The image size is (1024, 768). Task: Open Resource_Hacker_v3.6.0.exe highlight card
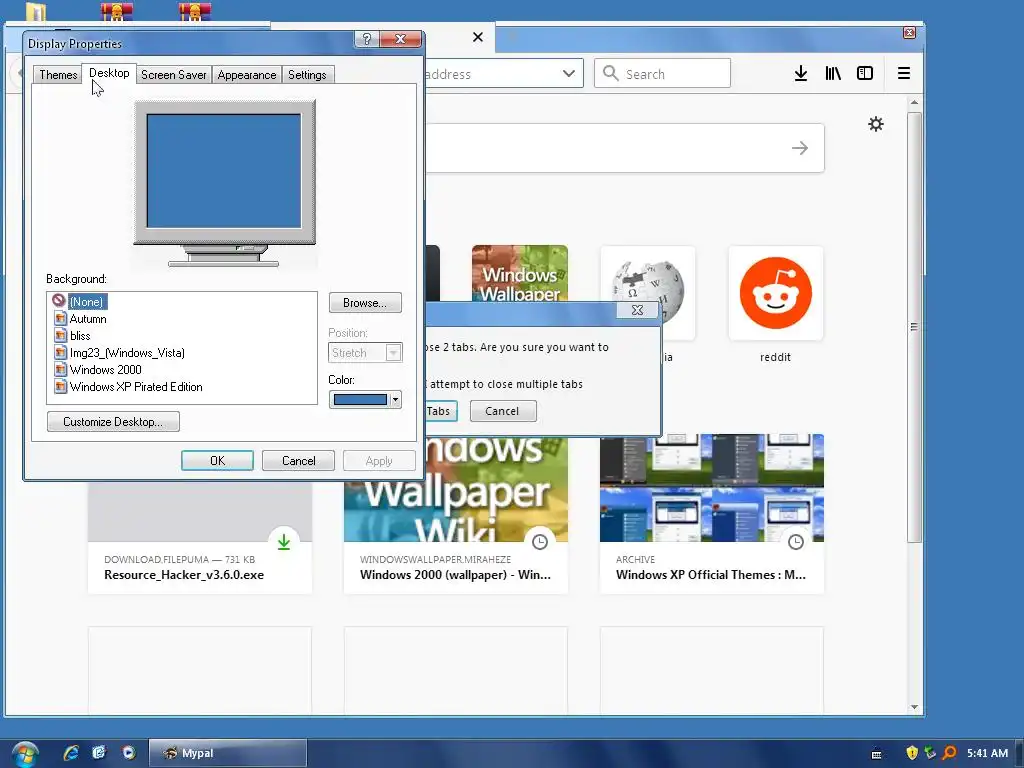point(200,539)
